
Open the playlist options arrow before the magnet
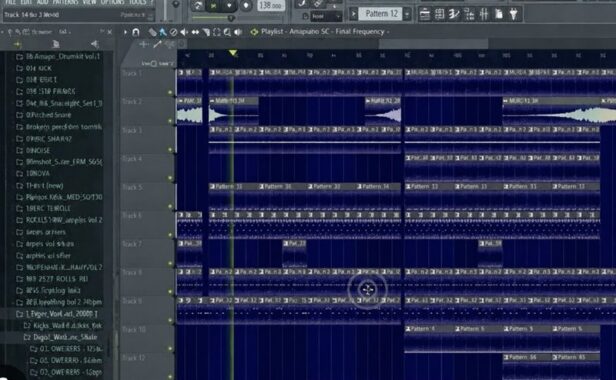125,32
